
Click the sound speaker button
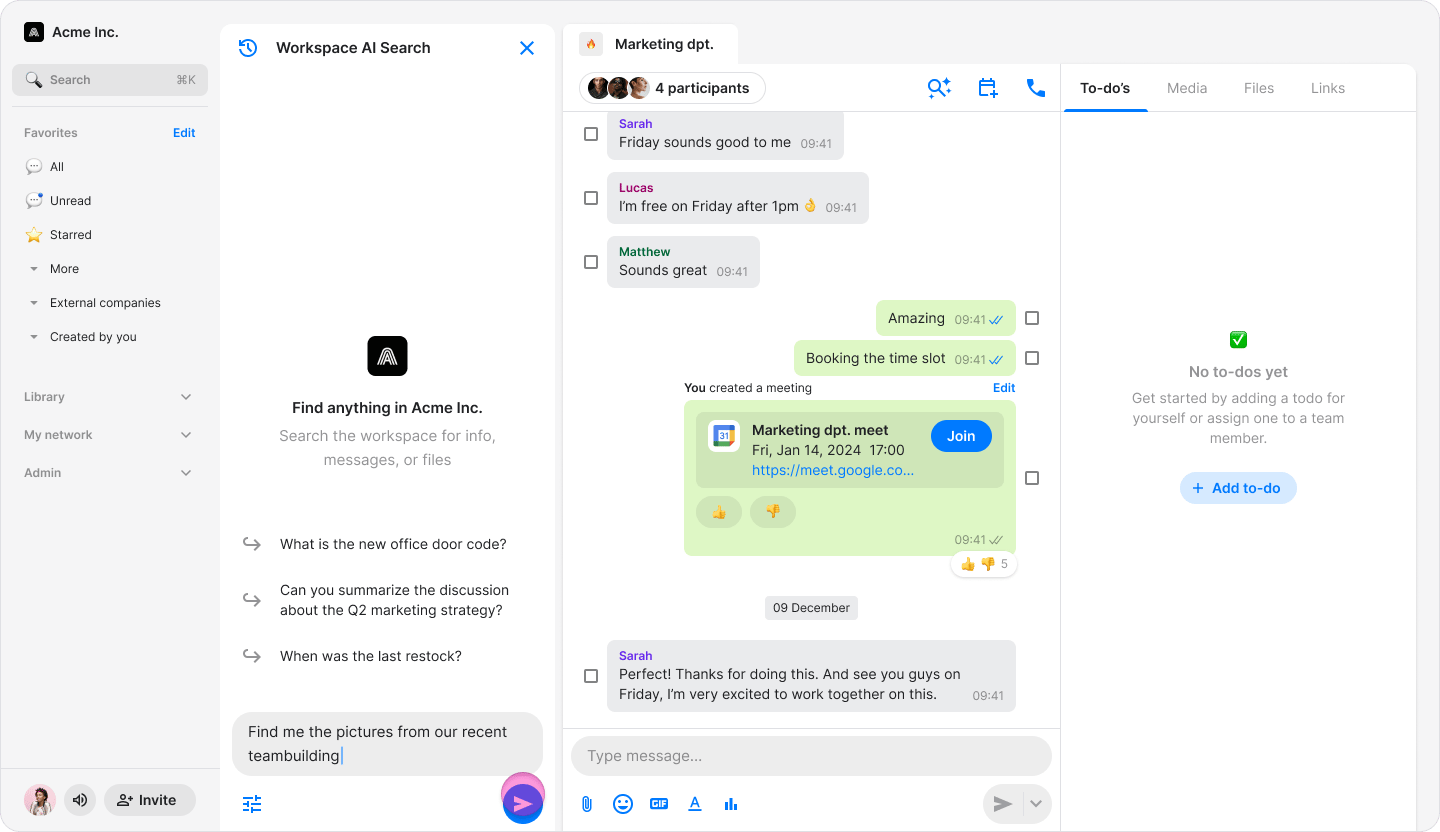point(80,800)
